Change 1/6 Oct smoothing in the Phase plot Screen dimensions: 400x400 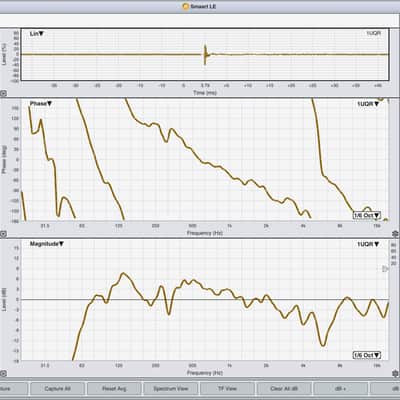[x=367, y=215]
